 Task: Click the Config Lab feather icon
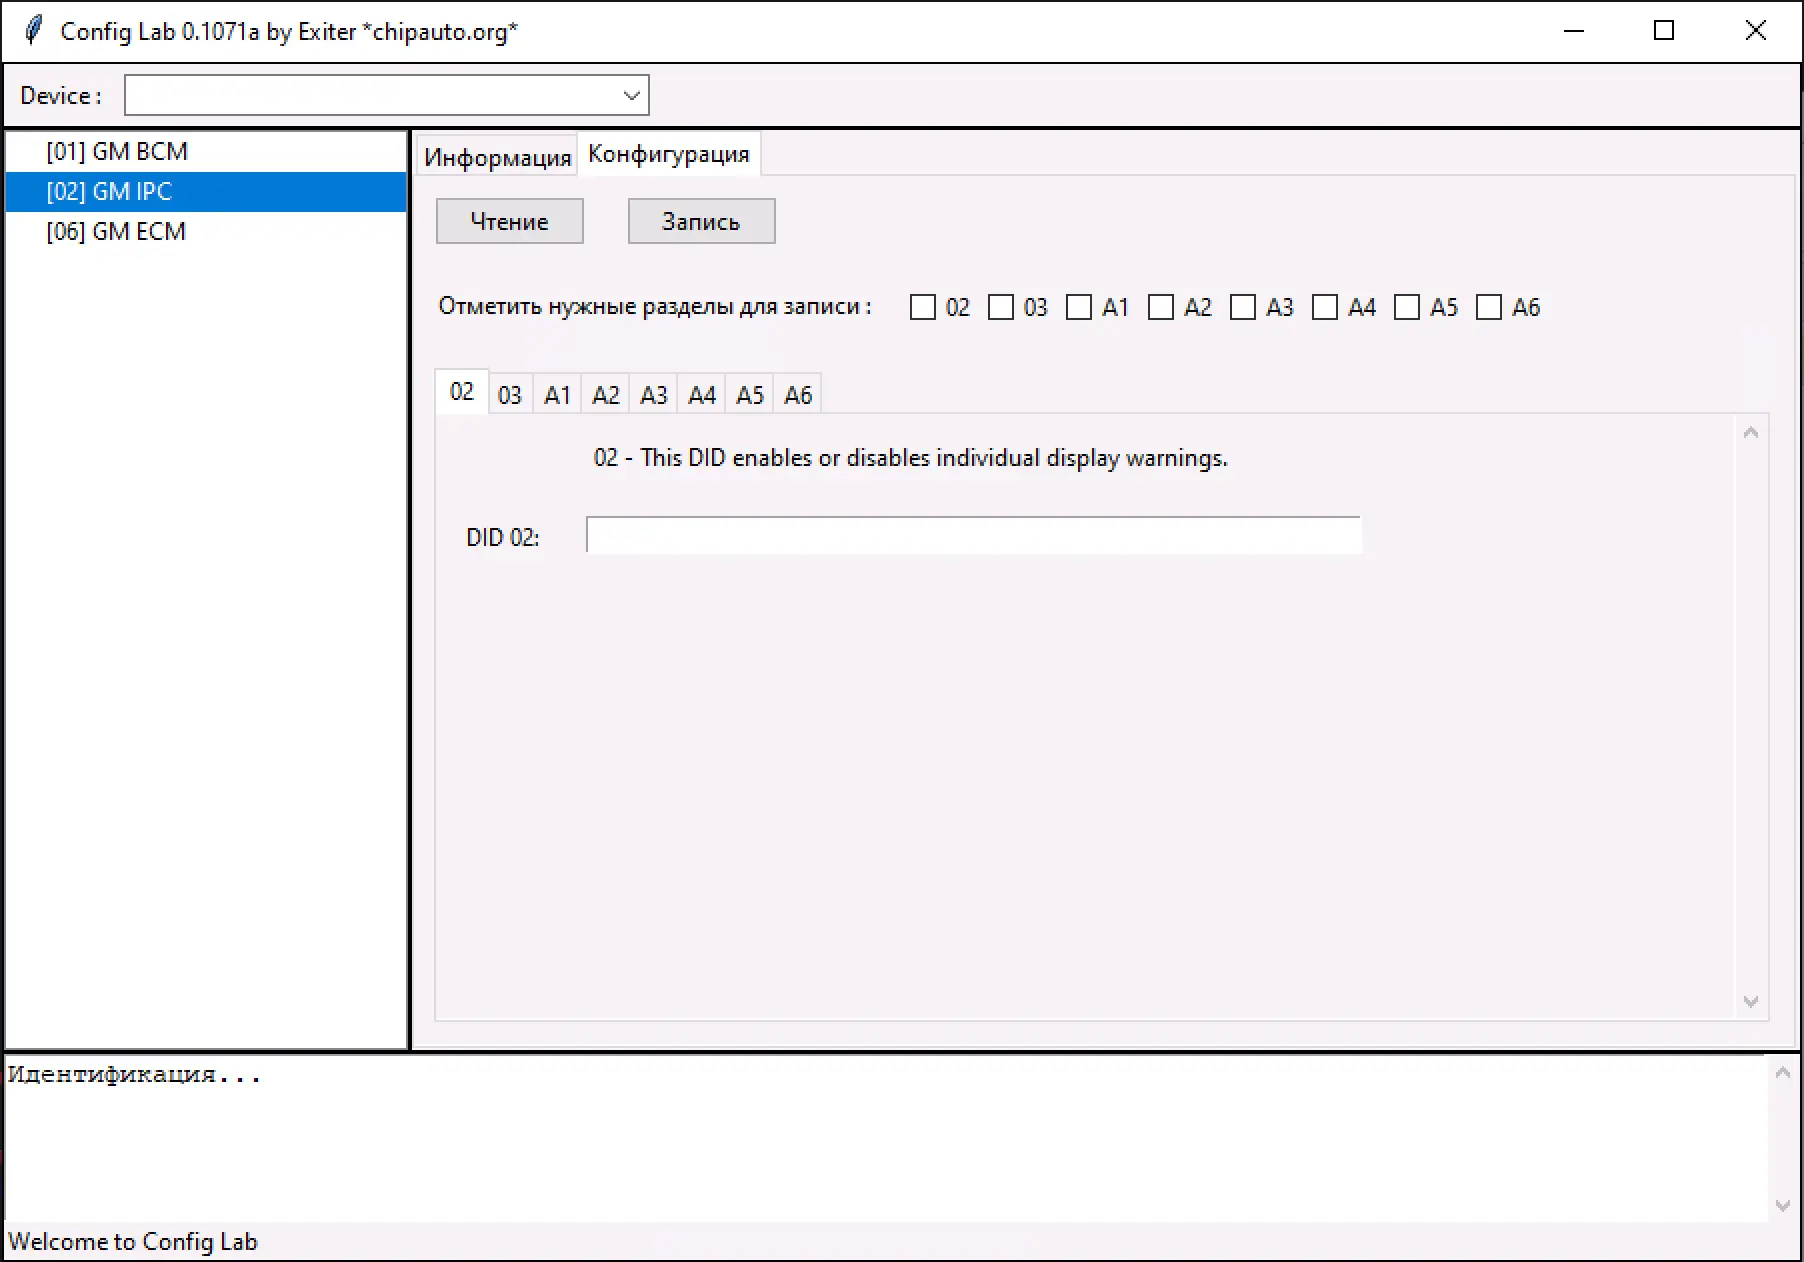(33, 30)
